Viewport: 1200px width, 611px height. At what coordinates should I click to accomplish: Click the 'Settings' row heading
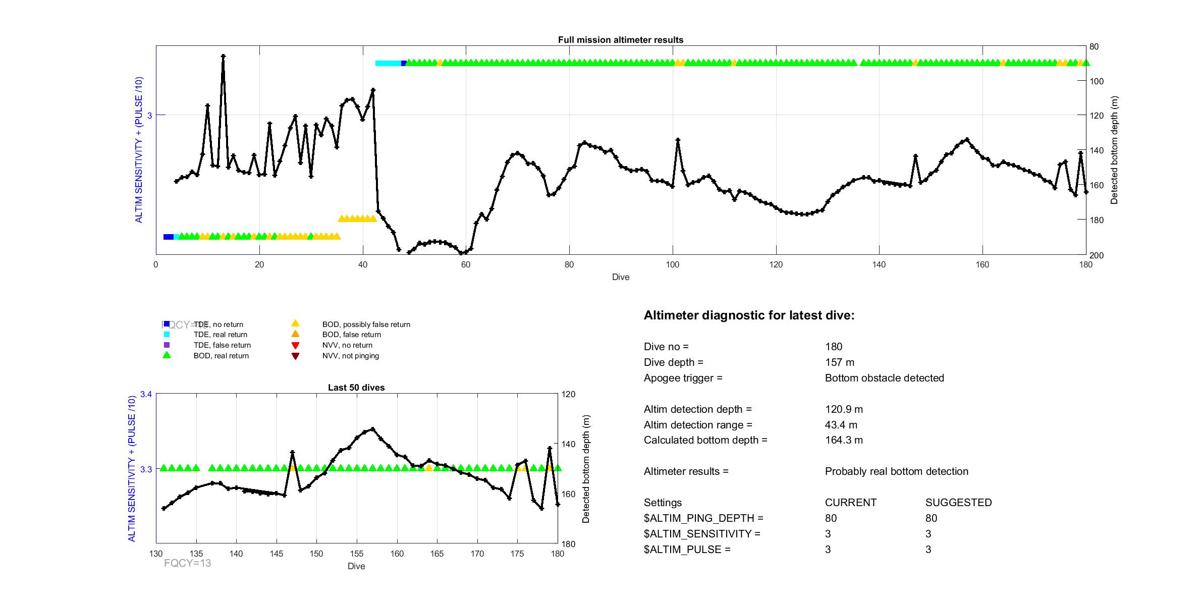[x=663, y=502]
